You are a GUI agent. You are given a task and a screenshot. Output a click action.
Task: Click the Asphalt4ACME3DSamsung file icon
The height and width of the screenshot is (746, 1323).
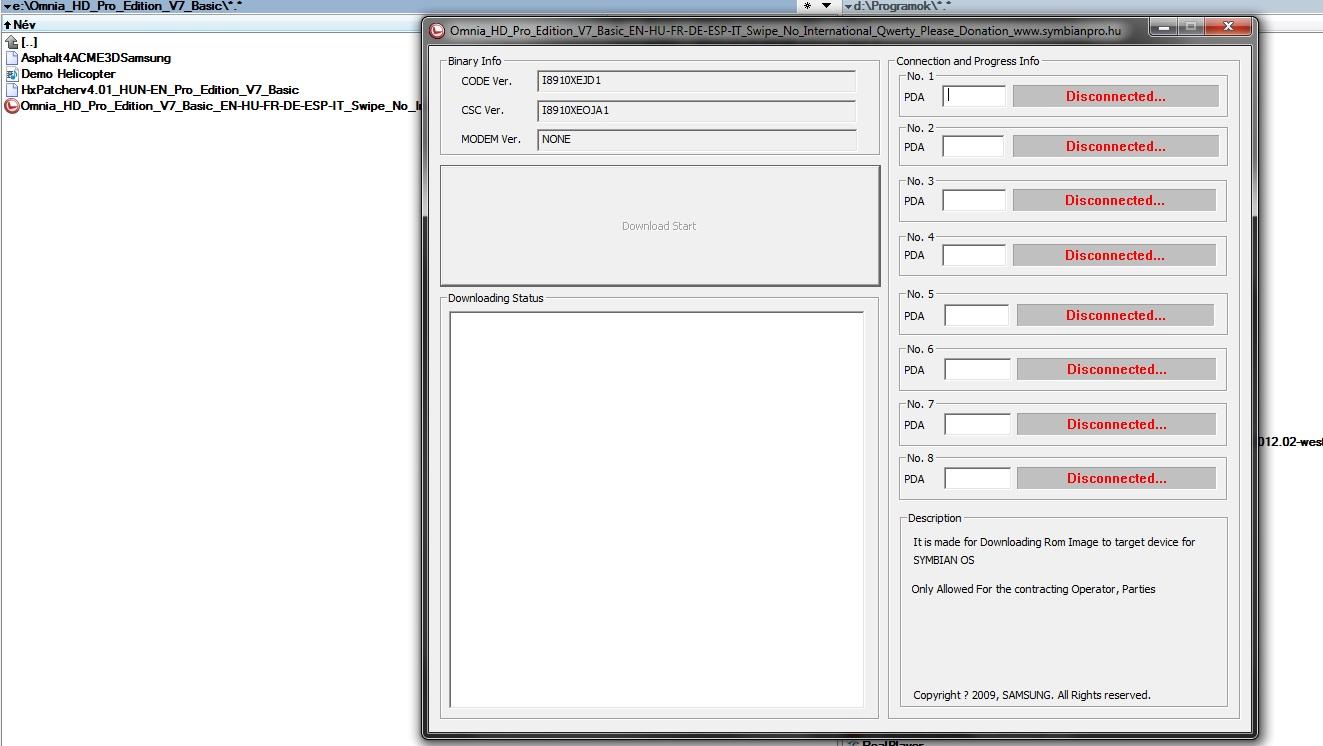(x=12, y=58)
